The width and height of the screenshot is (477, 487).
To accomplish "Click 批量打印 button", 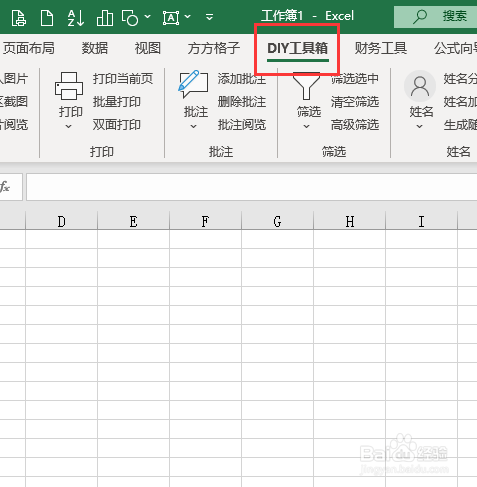I will 117,102.
